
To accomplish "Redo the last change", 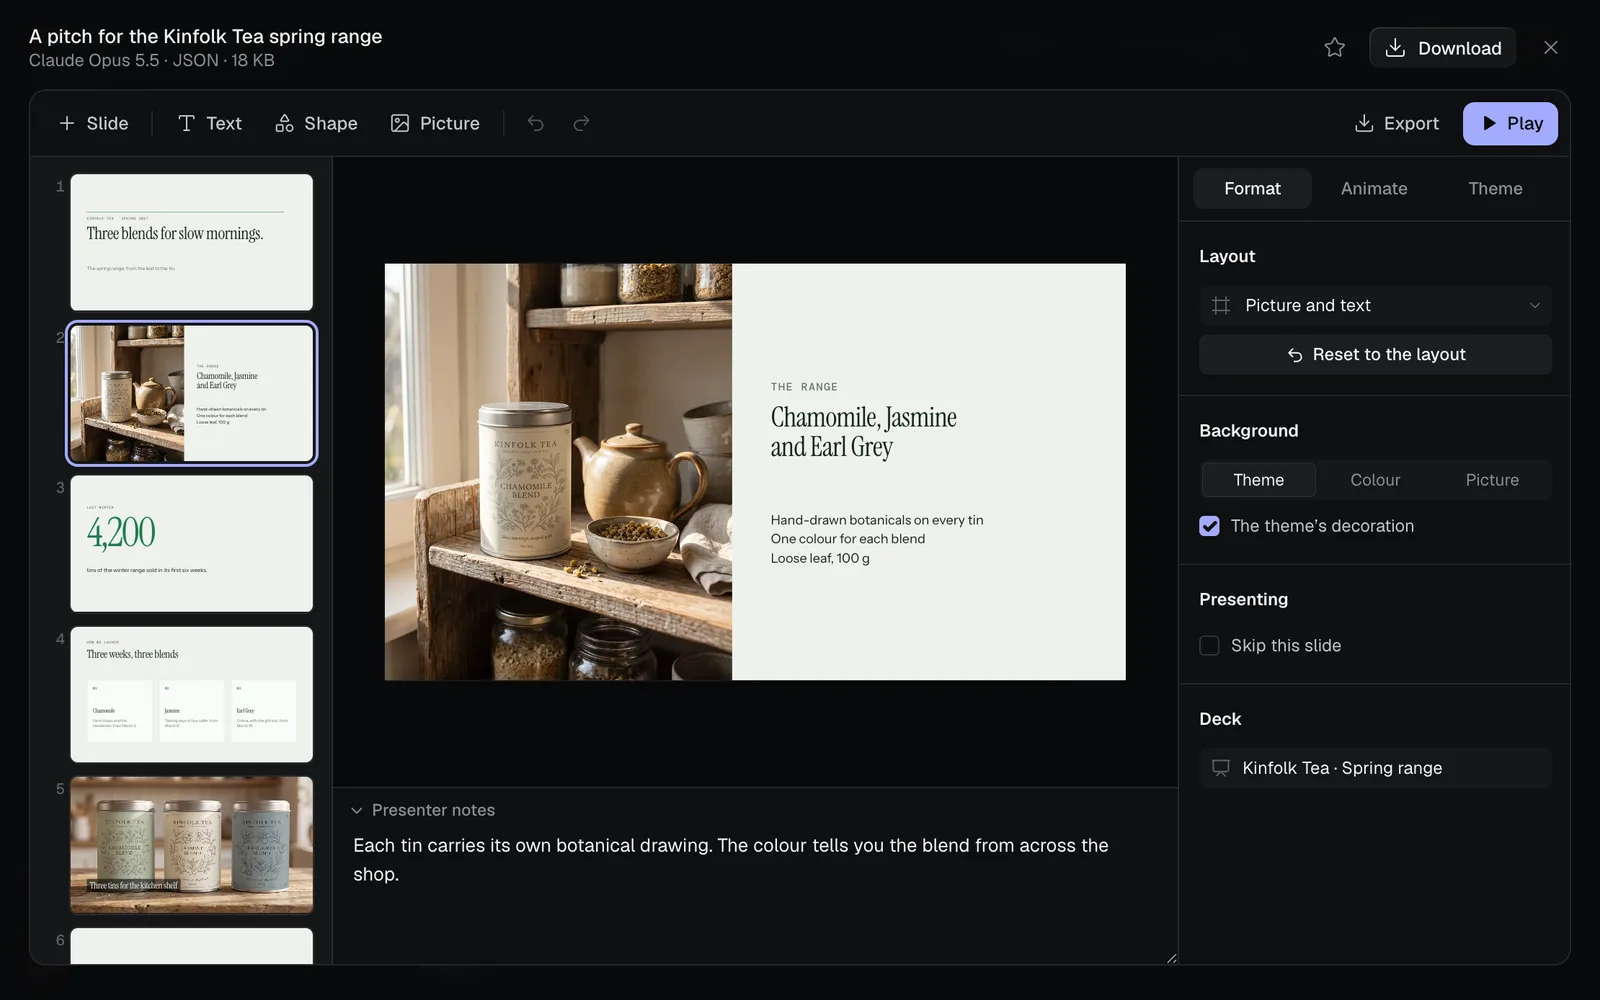I will 581,123.
